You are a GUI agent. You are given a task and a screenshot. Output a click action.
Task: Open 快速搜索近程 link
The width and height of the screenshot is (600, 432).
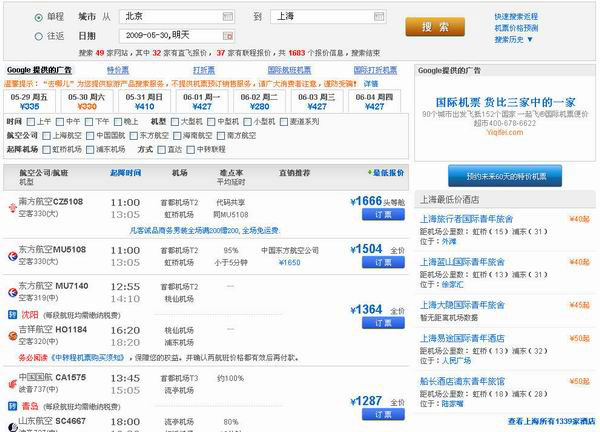tap(516, 16)
